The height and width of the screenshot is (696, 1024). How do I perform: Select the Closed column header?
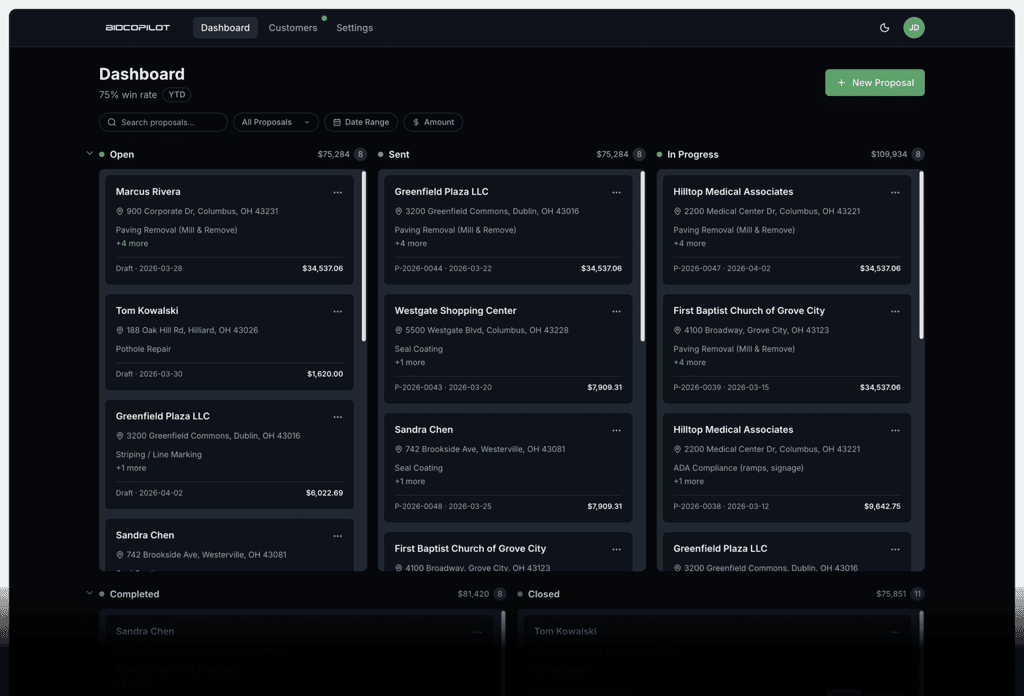544,593
